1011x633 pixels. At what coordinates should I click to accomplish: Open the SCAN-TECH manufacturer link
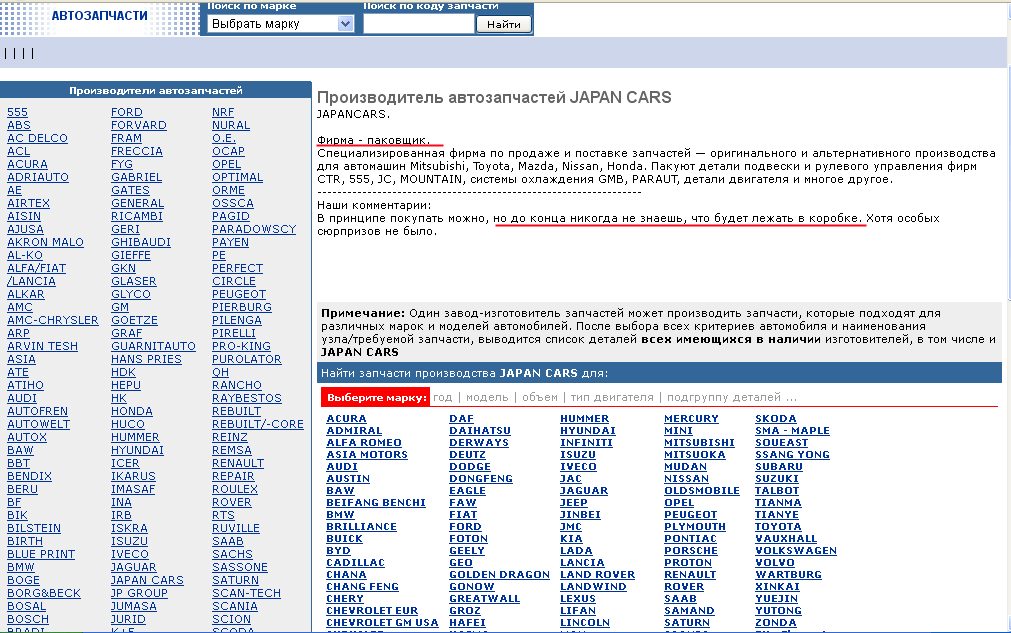point(246,593)
